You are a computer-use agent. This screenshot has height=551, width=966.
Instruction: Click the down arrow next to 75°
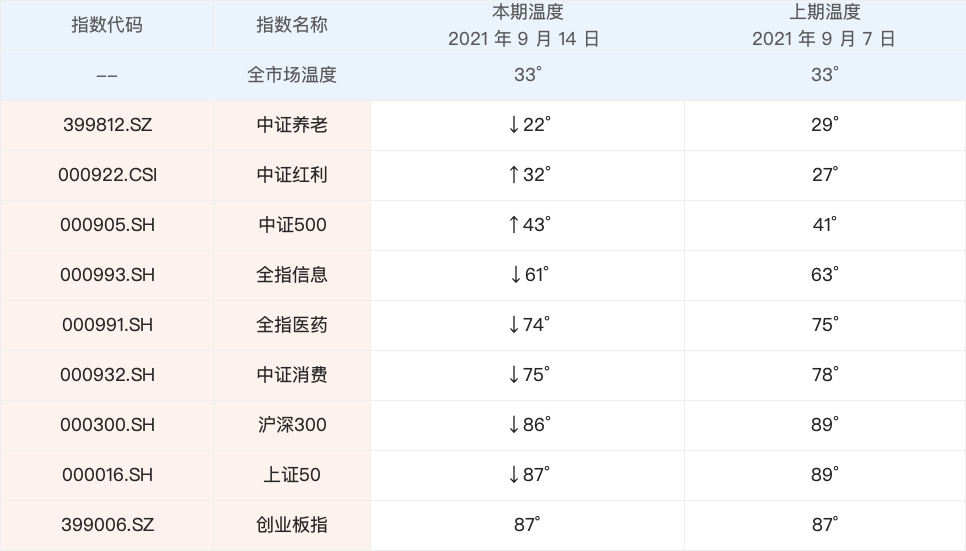point(514,375)
